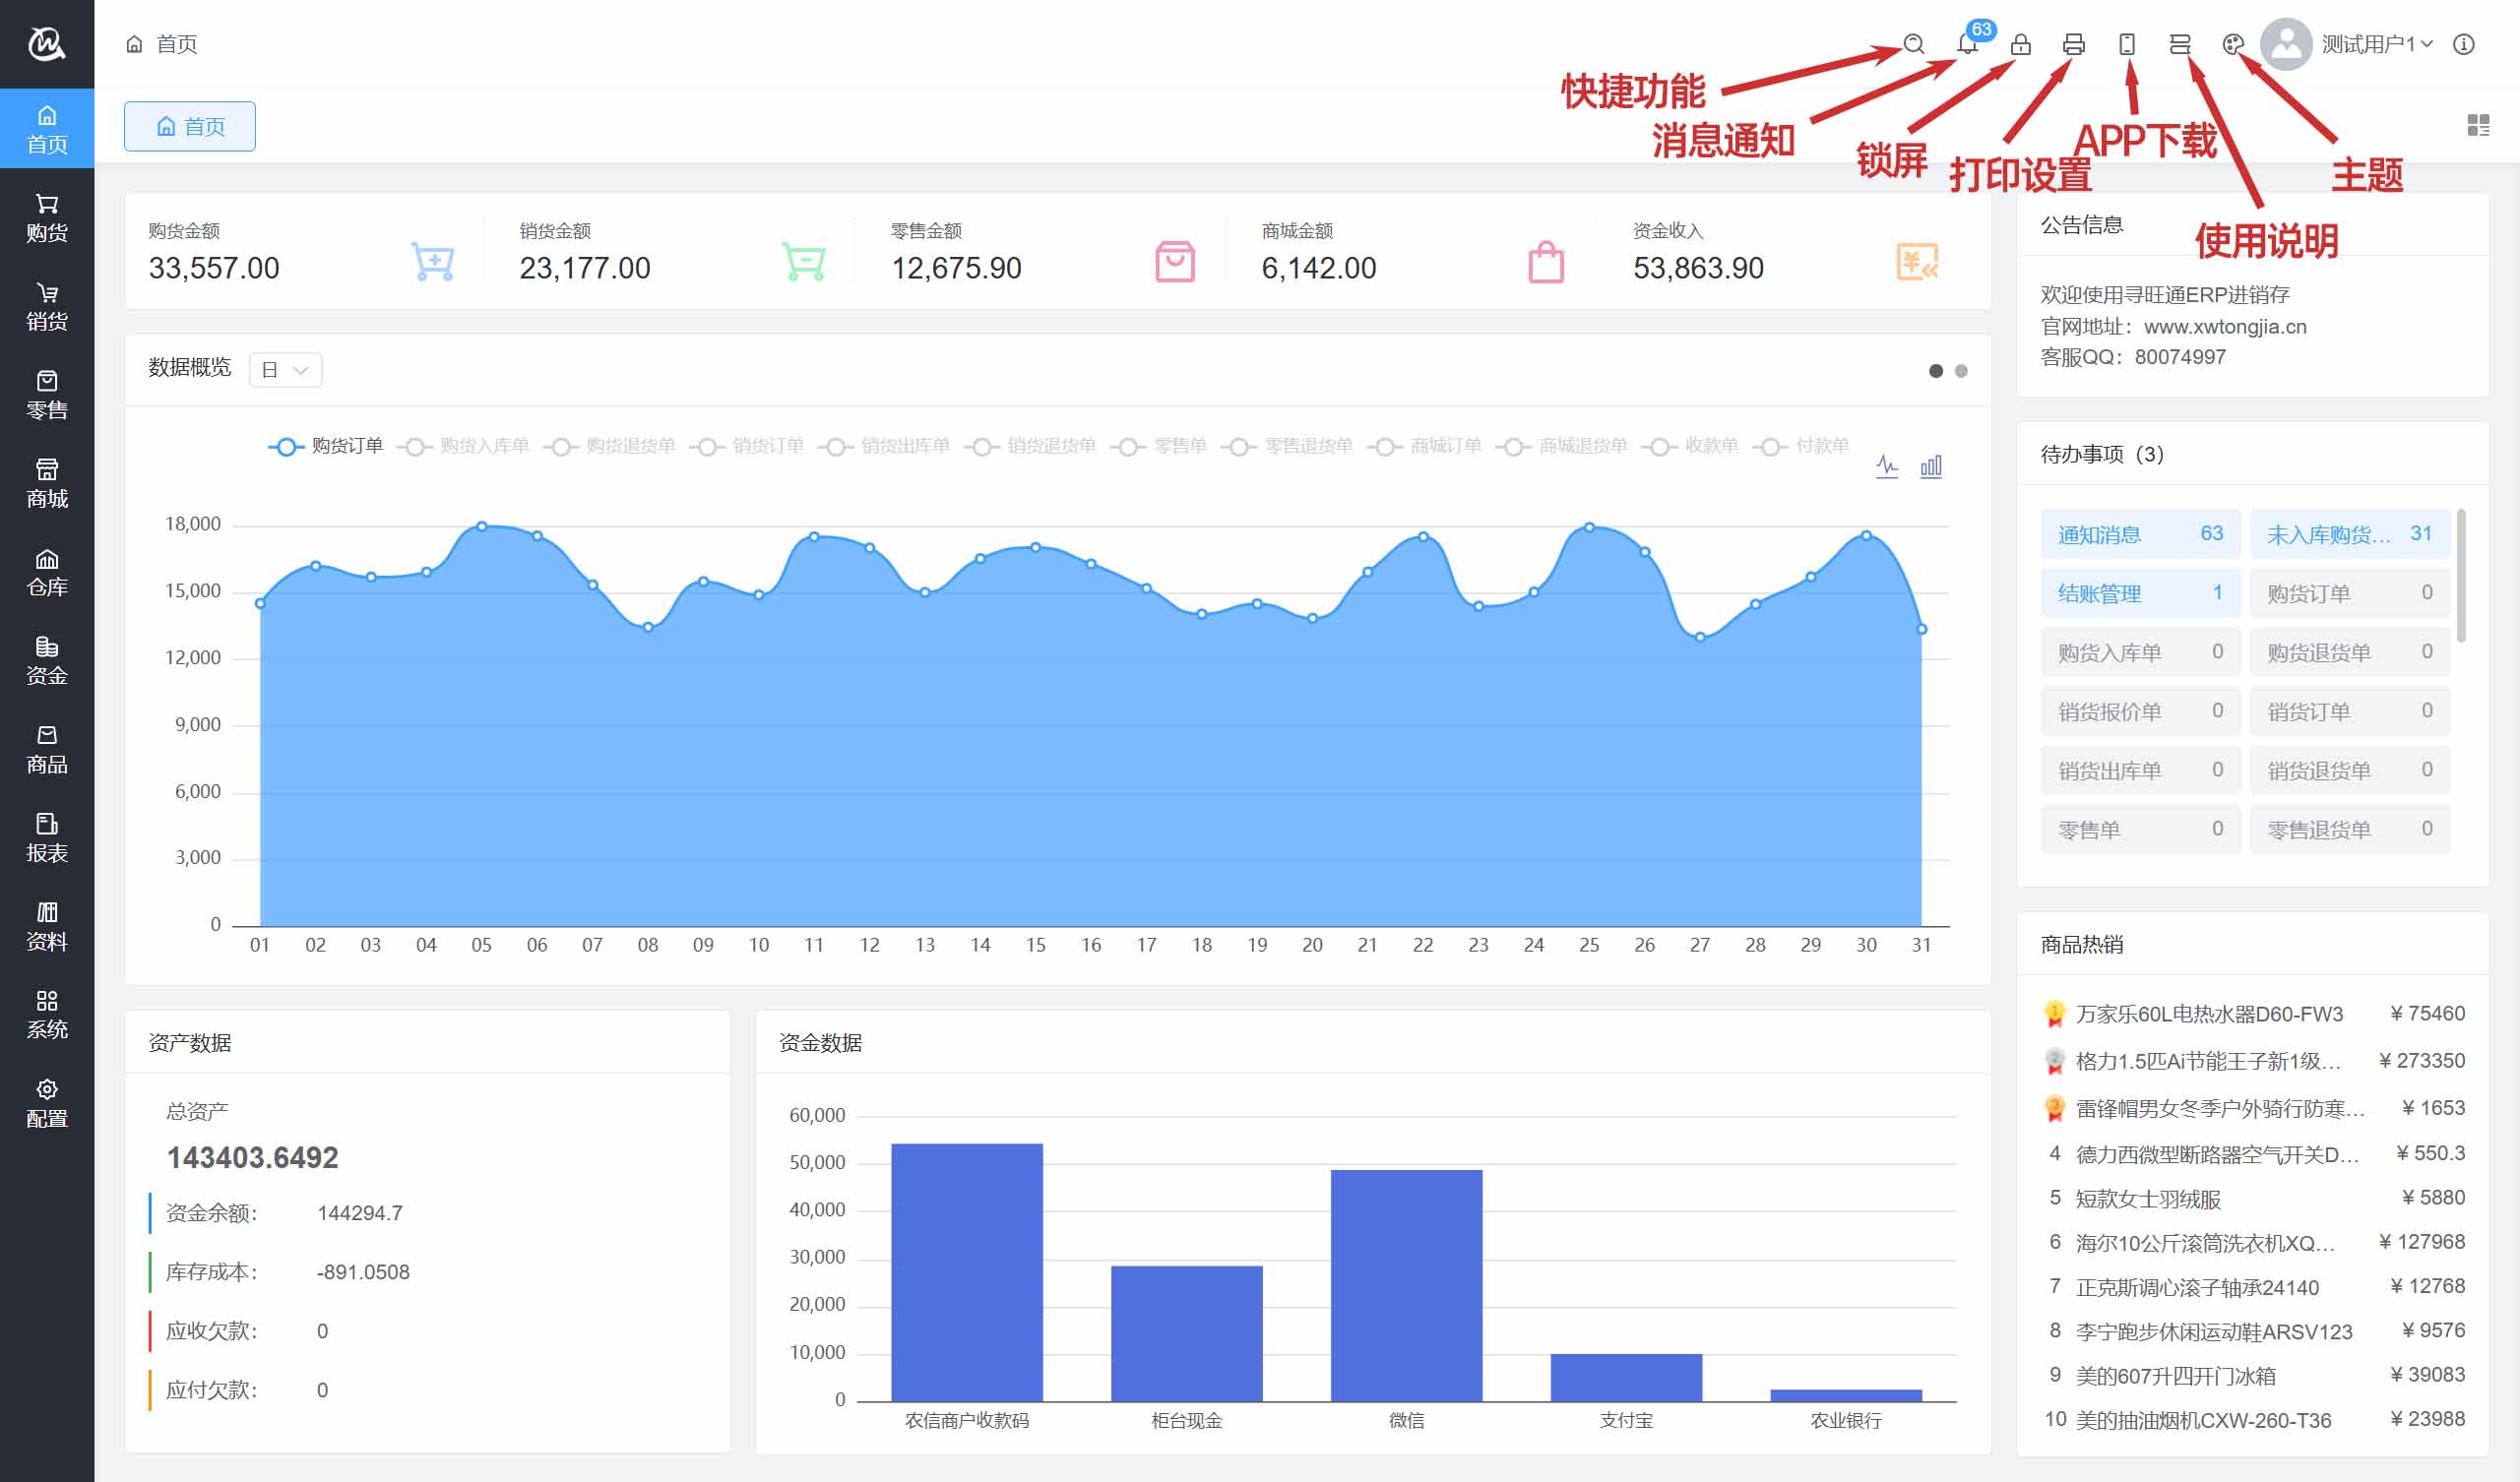This screenshot has width=2520, height=1482.
Task: Open the theme palette icon
Action: tap(2233, 44)
